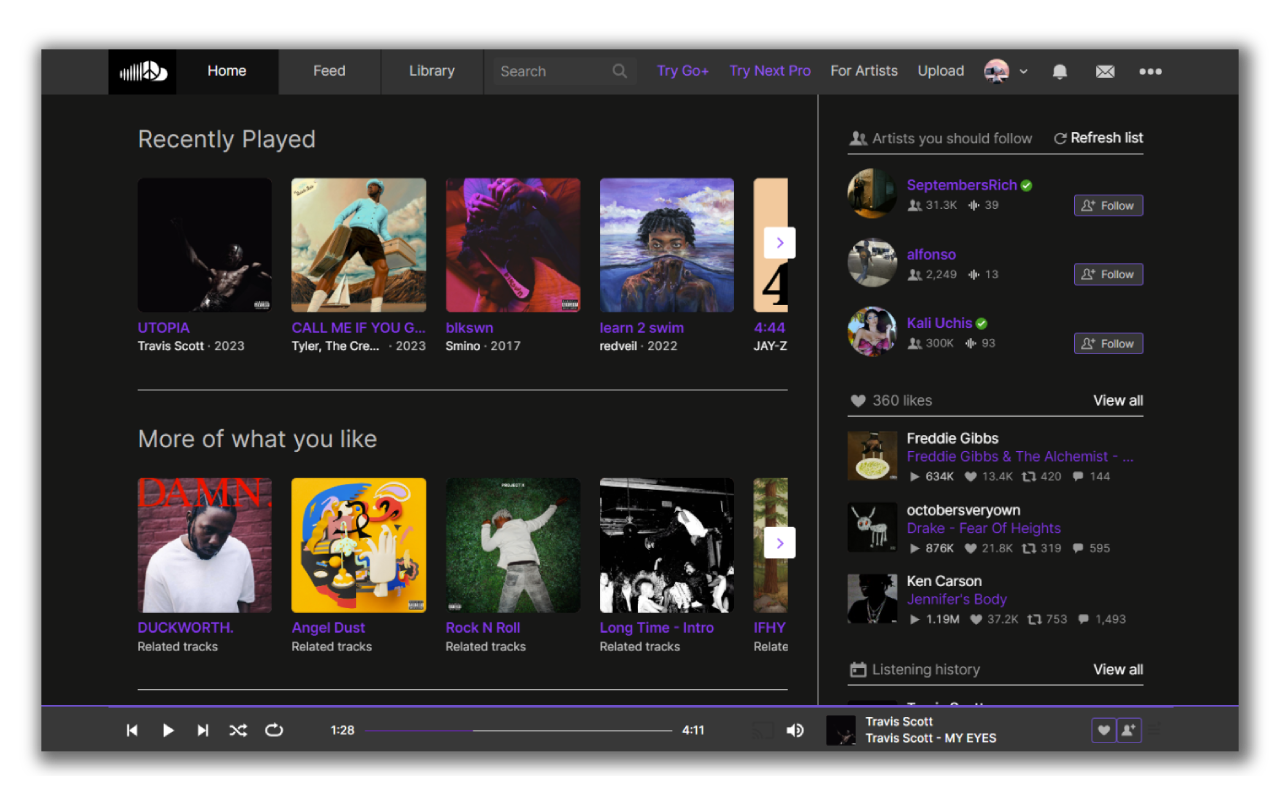Click SeptembersRich 31.3K followers count
Viewport: 1280px width, 800px height.
coord(932,205)
